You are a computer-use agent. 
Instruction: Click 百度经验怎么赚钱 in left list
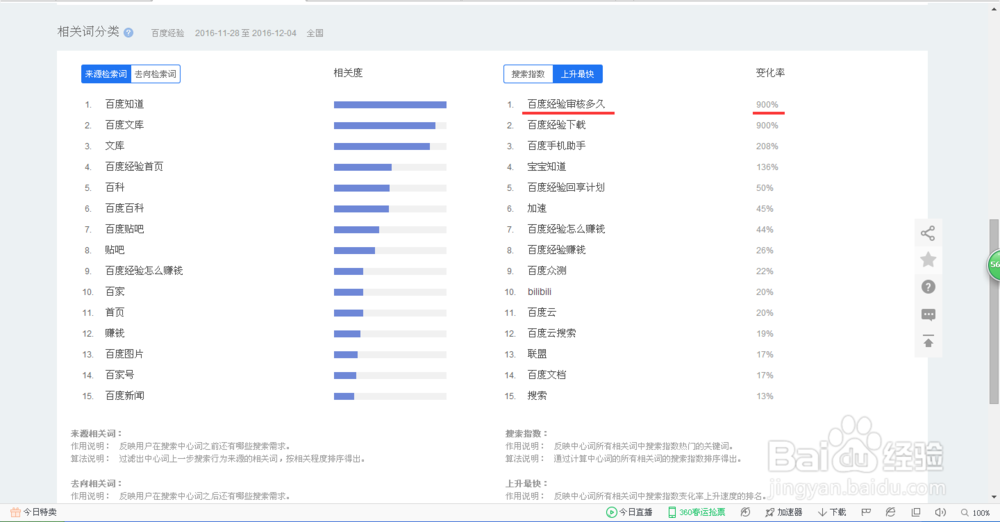click(x=143, y=271)
